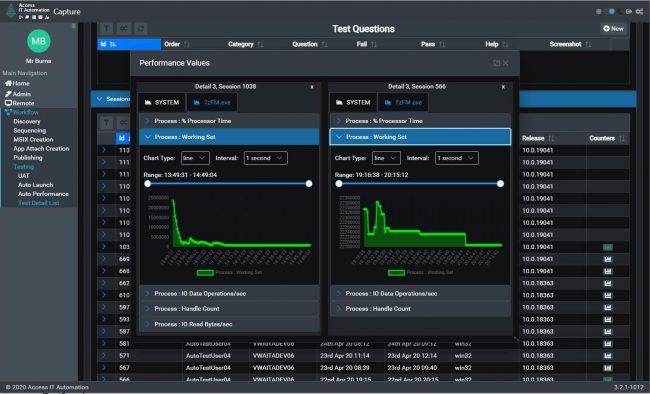Screen dimensions: 650x394
Task: Open Remote in main navigation
Action: (x=19, y=103)
